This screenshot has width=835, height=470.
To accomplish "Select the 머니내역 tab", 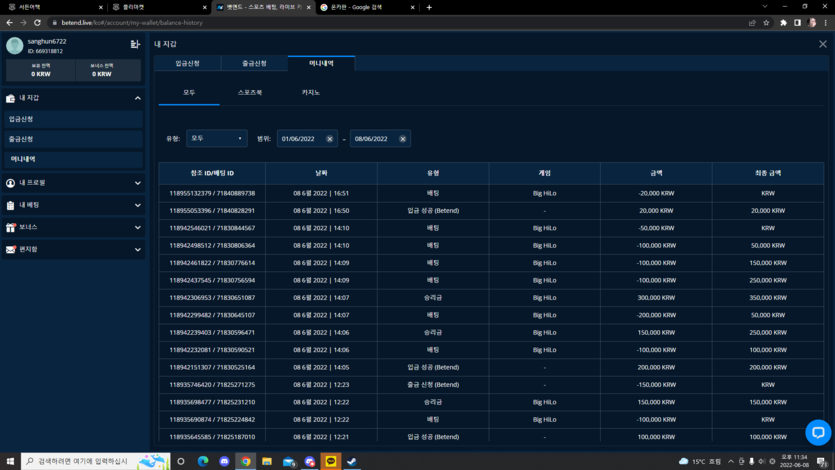I will coord(321,63).
